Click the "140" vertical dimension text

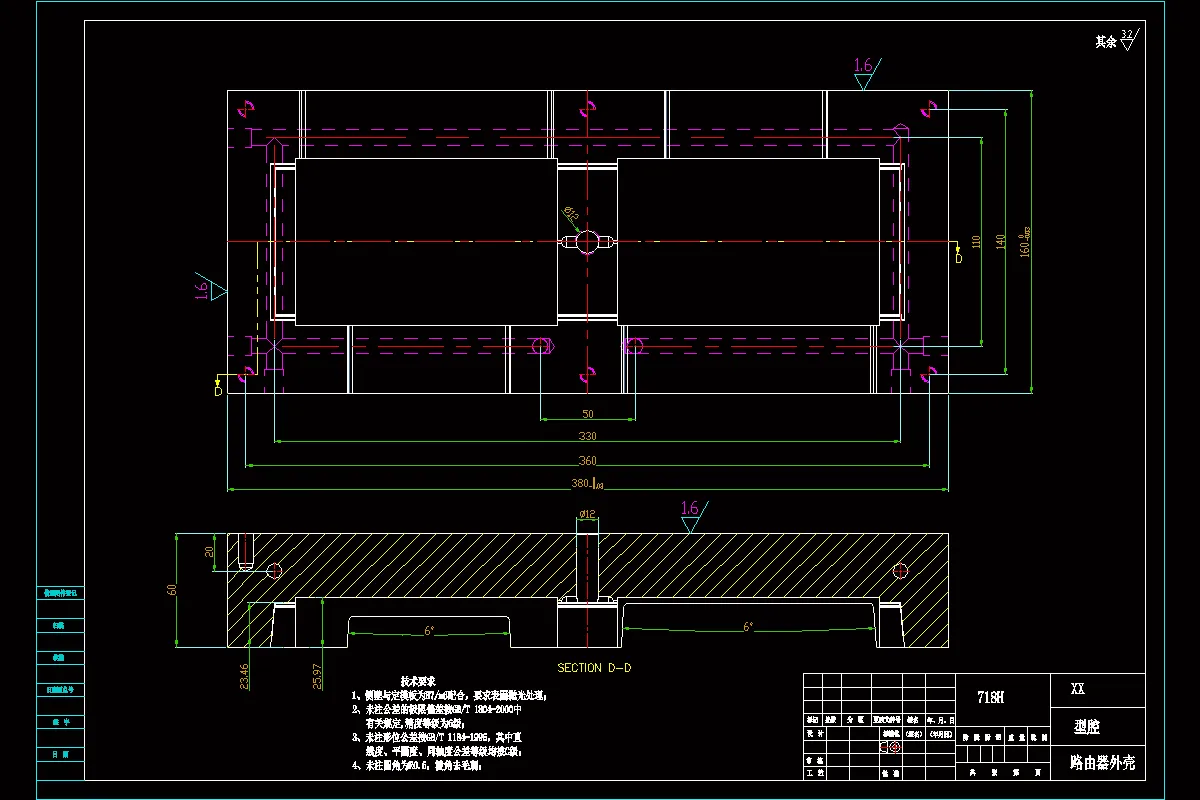(x=1001, y=241)
